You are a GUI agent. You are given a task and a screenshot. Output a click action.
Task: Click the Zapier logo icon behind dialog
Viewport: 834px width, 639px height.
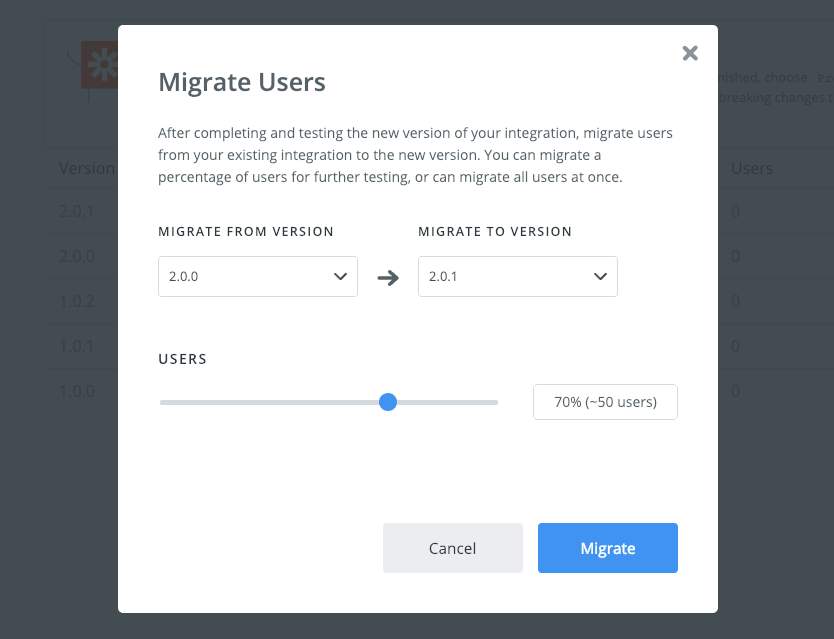click(x=99, y=65)
